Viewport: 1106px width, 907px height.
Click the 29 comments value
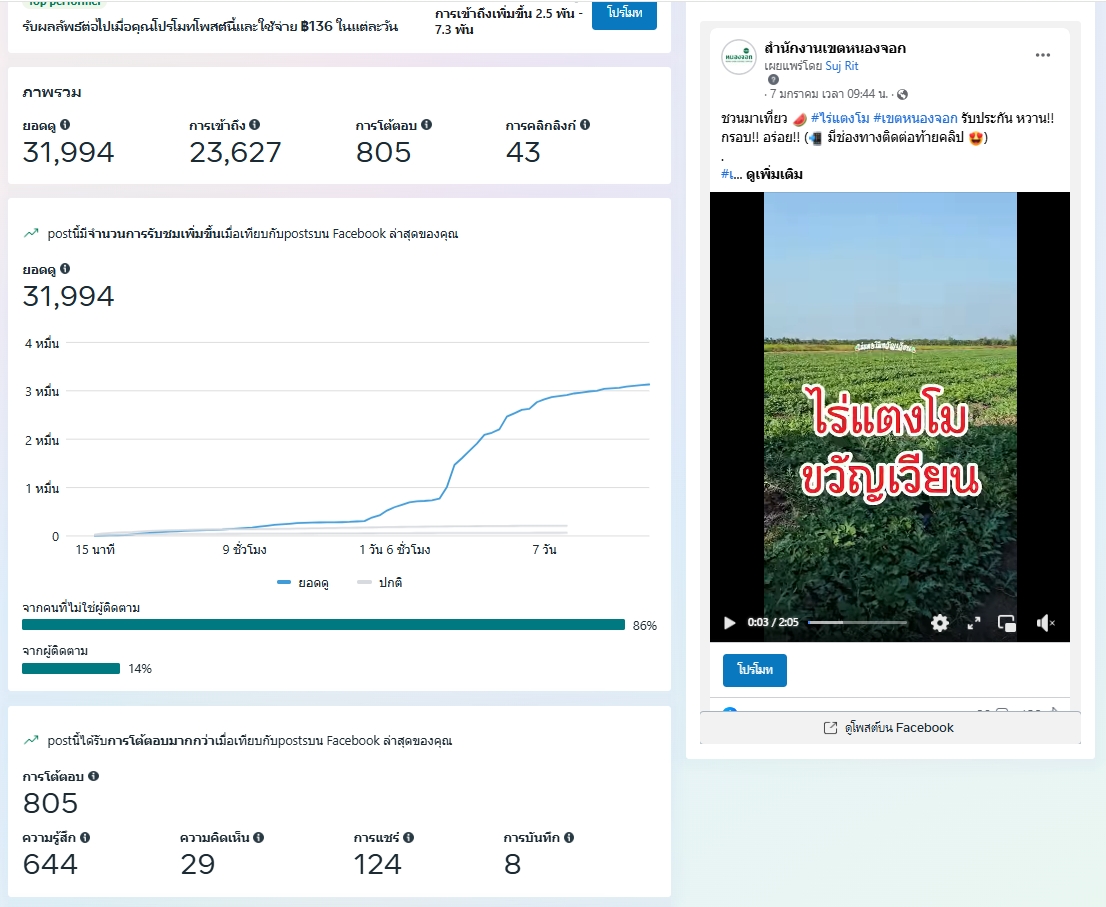[198, 864]
